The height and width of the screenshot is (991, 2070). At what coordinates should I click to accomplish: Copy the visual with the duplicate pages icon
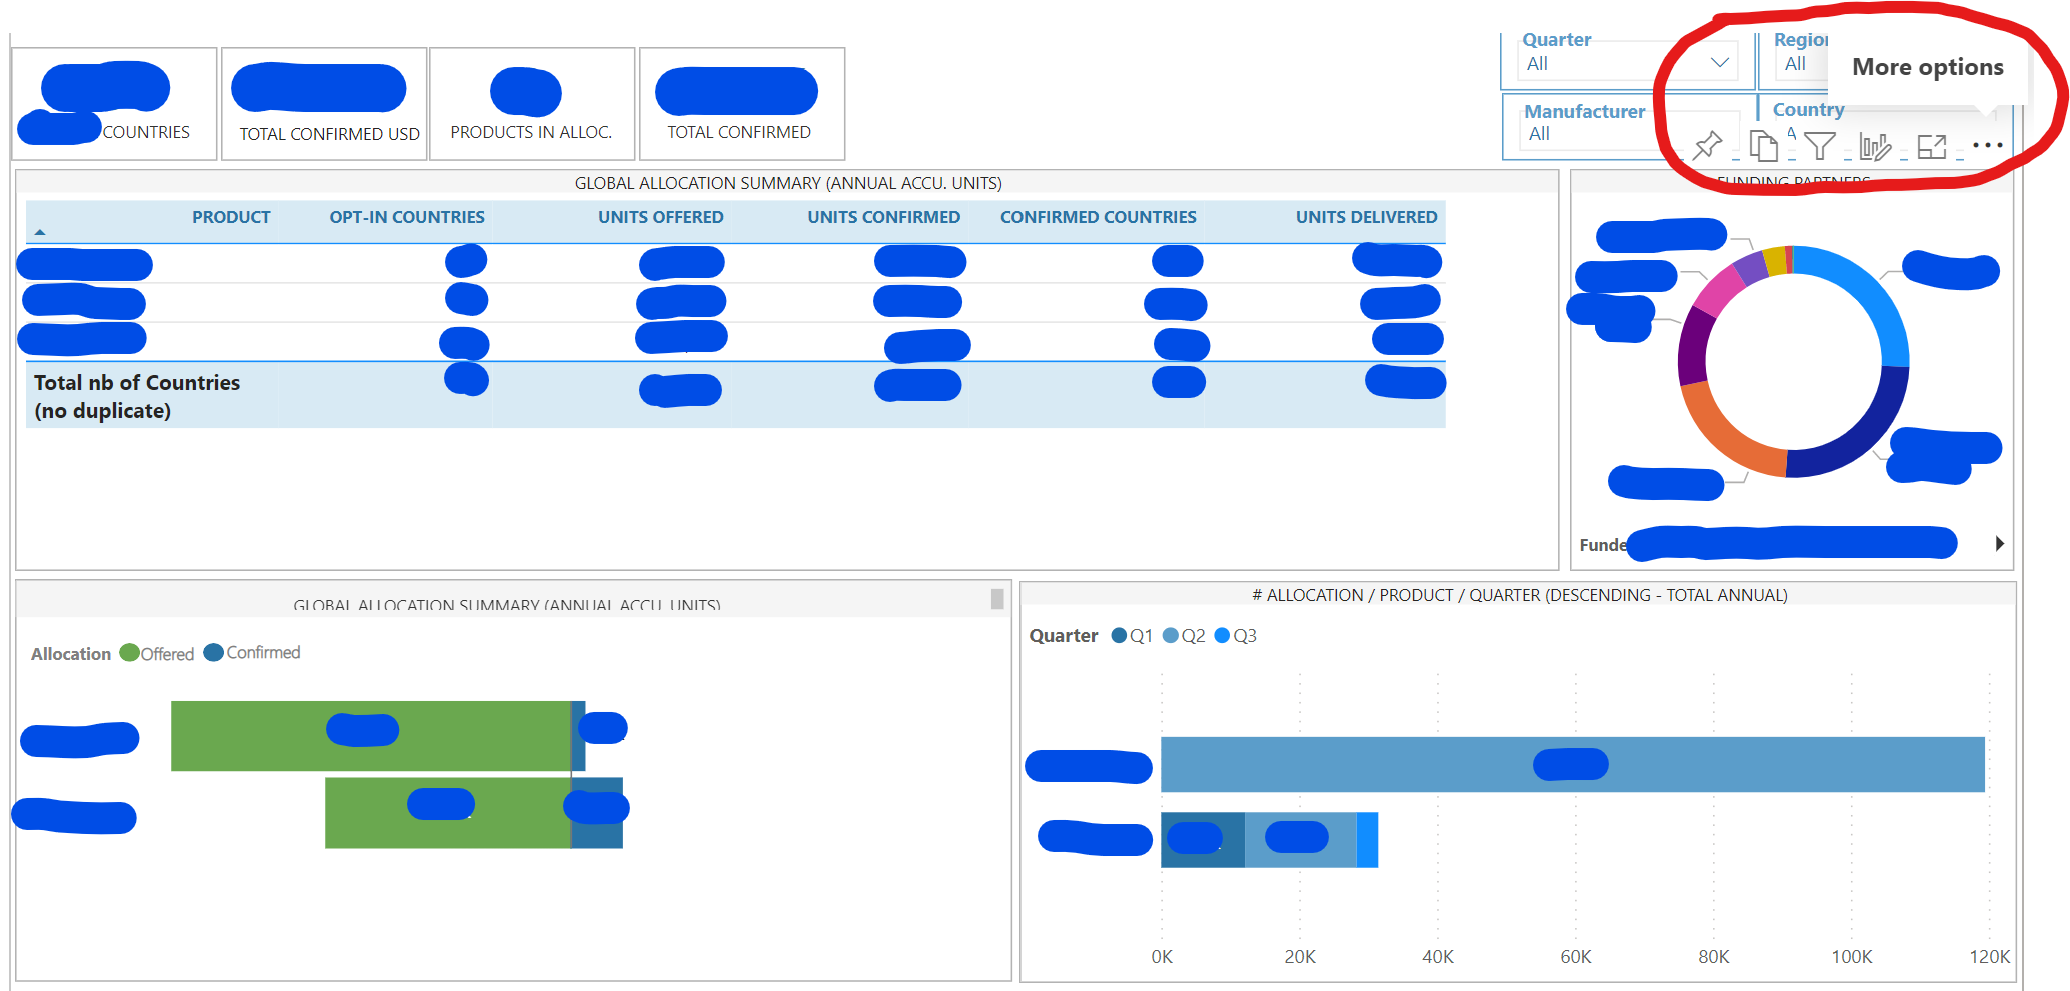coord(1763,146)
